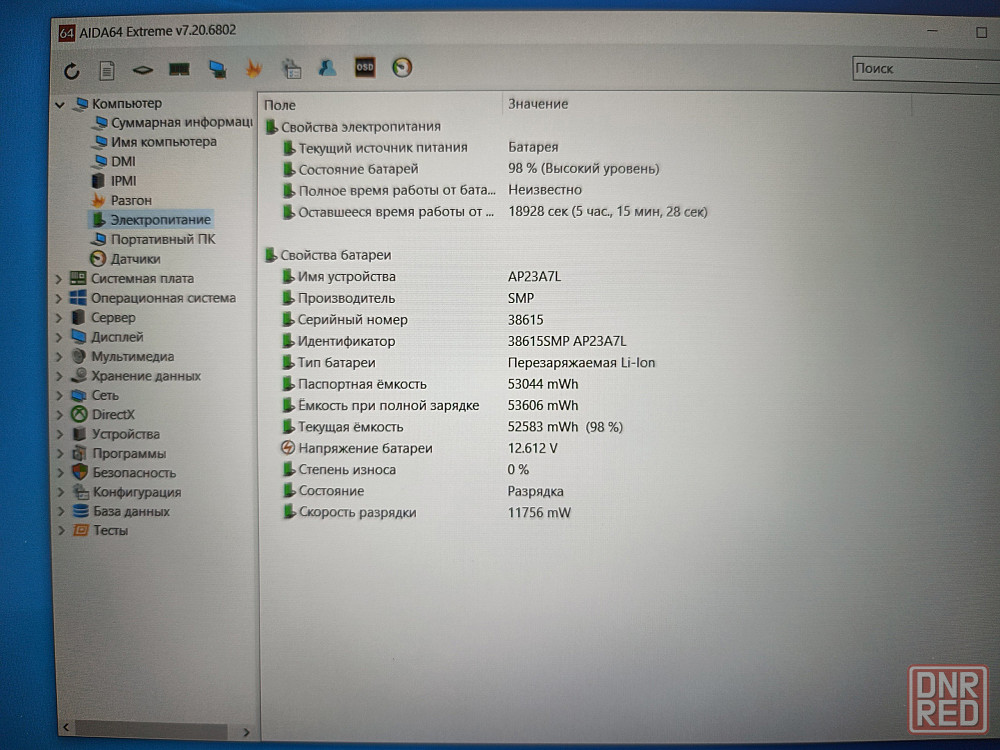
Task: Click the Свойства батареи group header
Action: pyautogui.click(x=328, y=255)
